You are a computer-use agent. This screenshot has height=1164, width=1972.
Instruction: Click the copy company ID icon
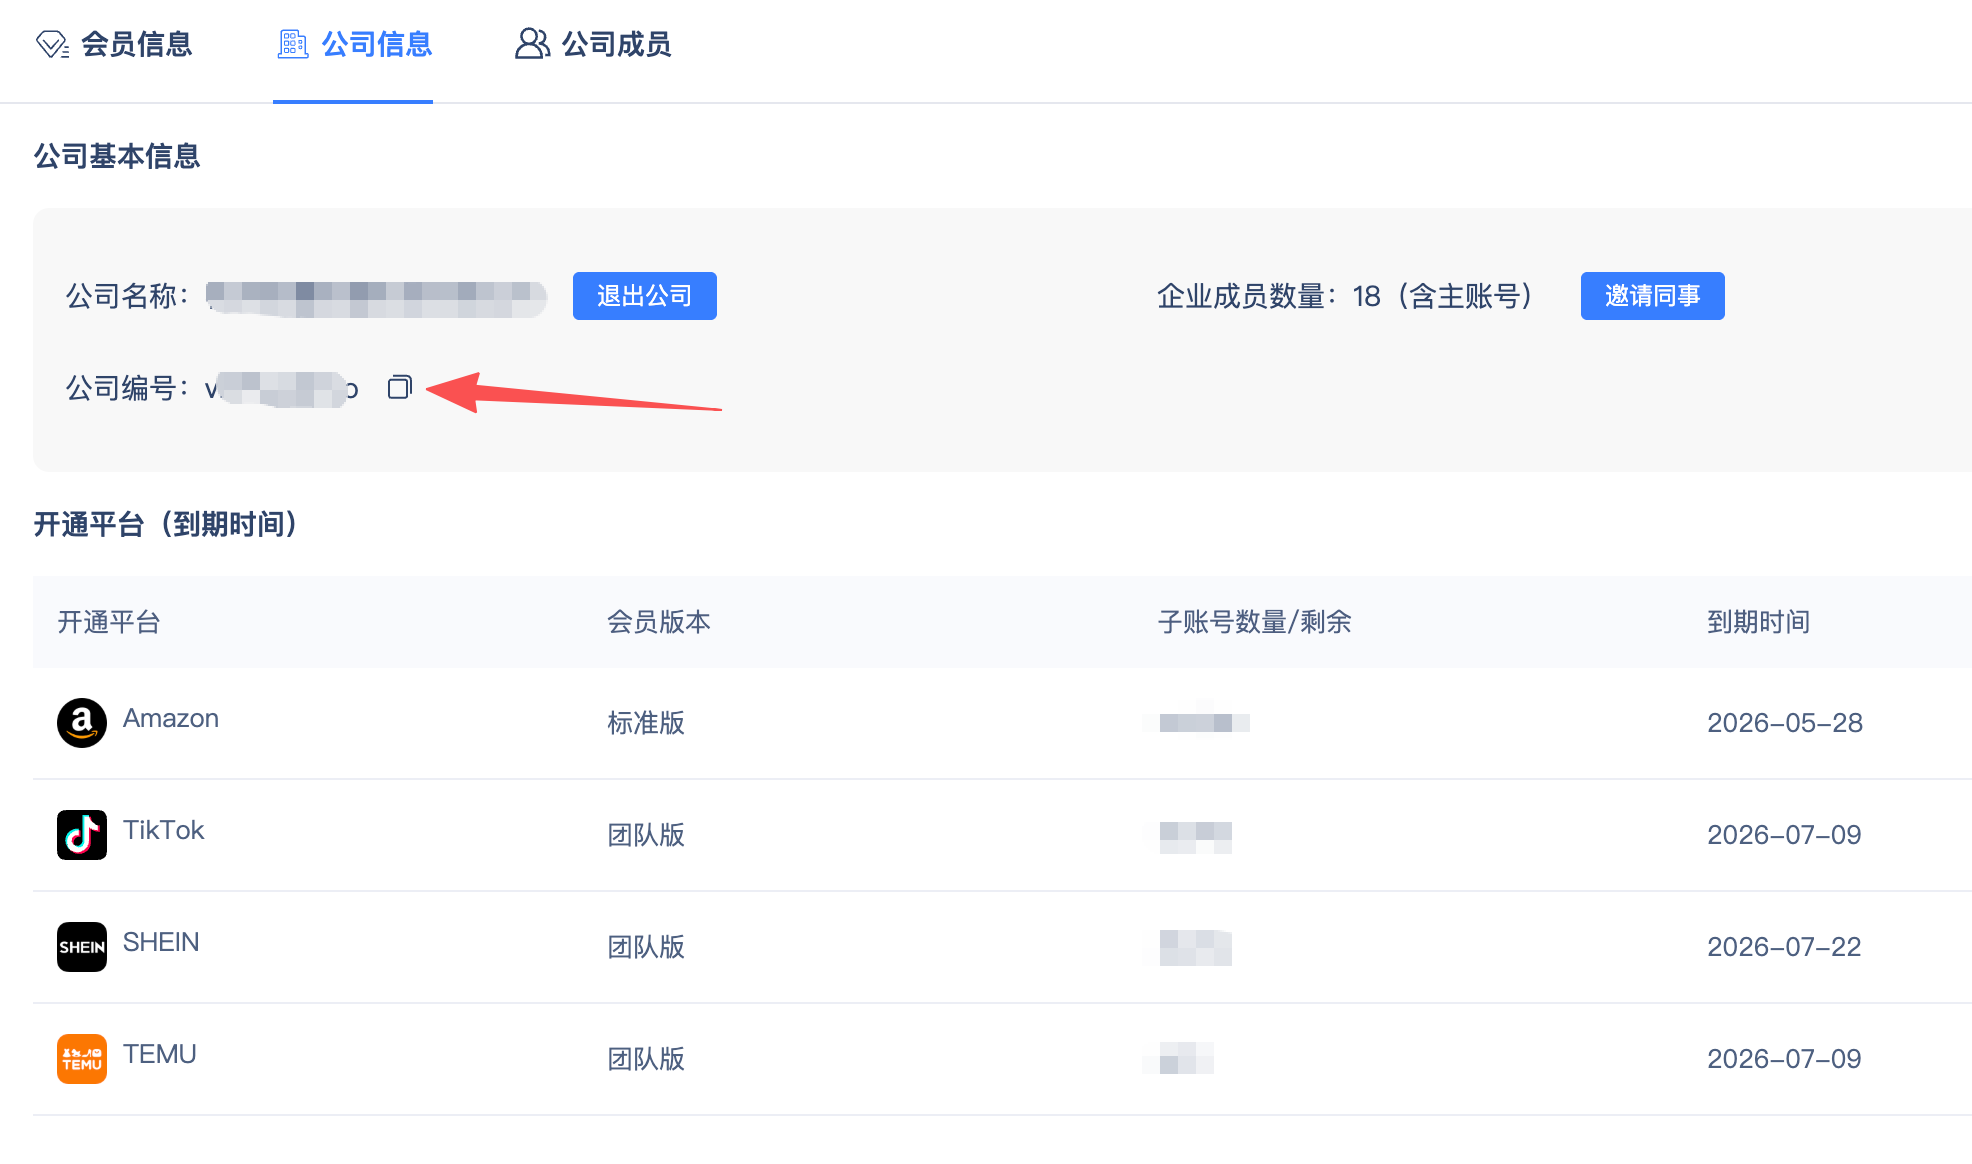pyautogui.click(x=399, y=387)
